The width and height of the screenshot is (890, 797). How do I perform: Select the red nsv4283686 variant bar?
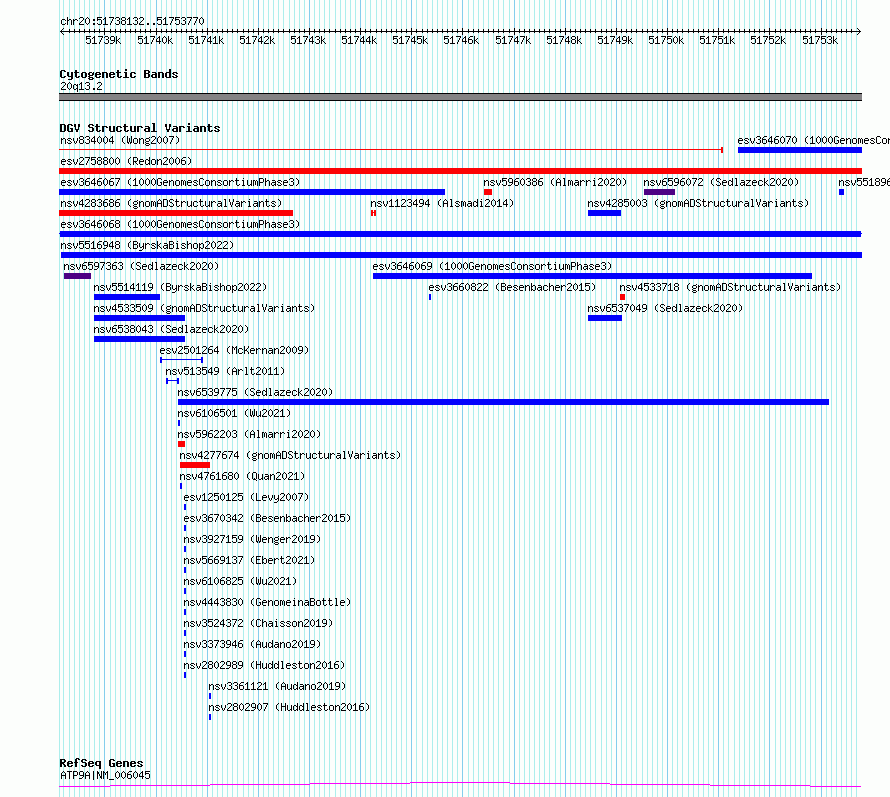click(x=176, y=213)
